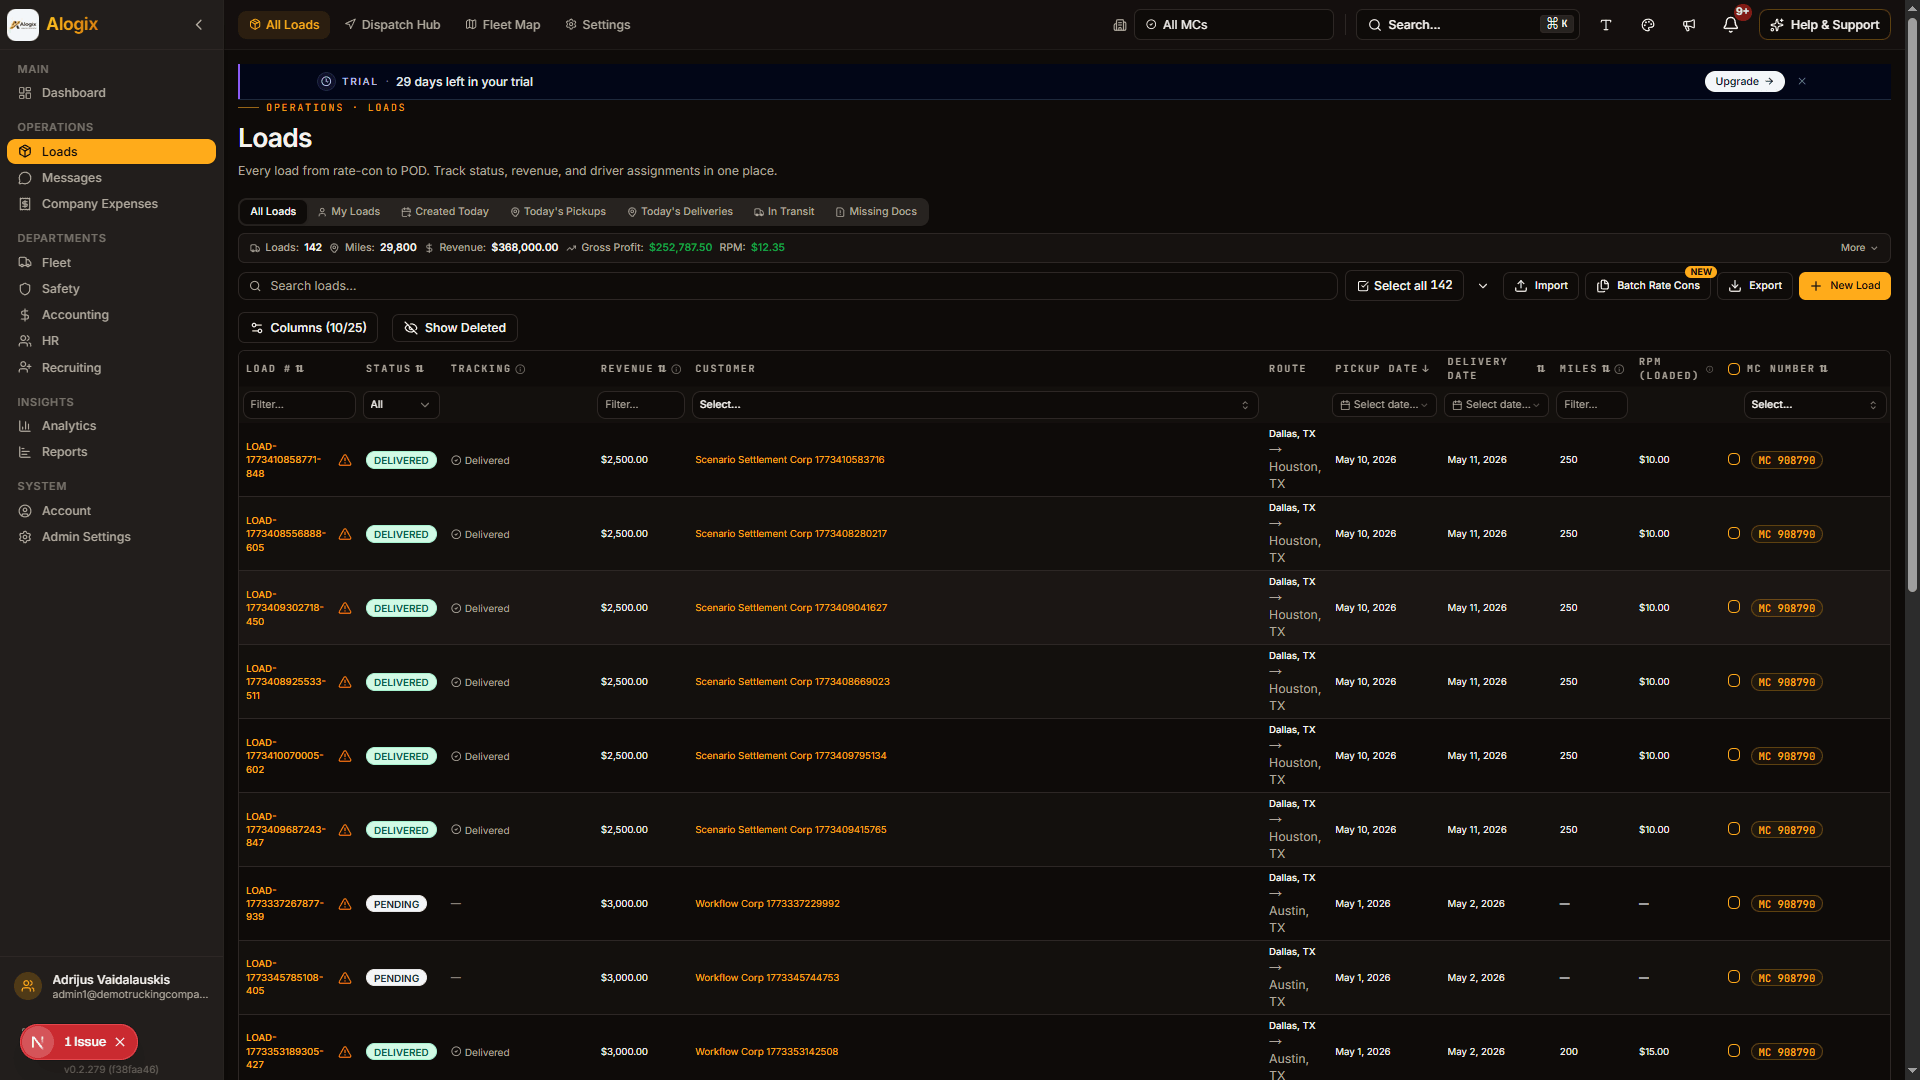This screenshot has height=1080, width=1920.
Task: Open the top Settings tab
Action: [598, 25]
